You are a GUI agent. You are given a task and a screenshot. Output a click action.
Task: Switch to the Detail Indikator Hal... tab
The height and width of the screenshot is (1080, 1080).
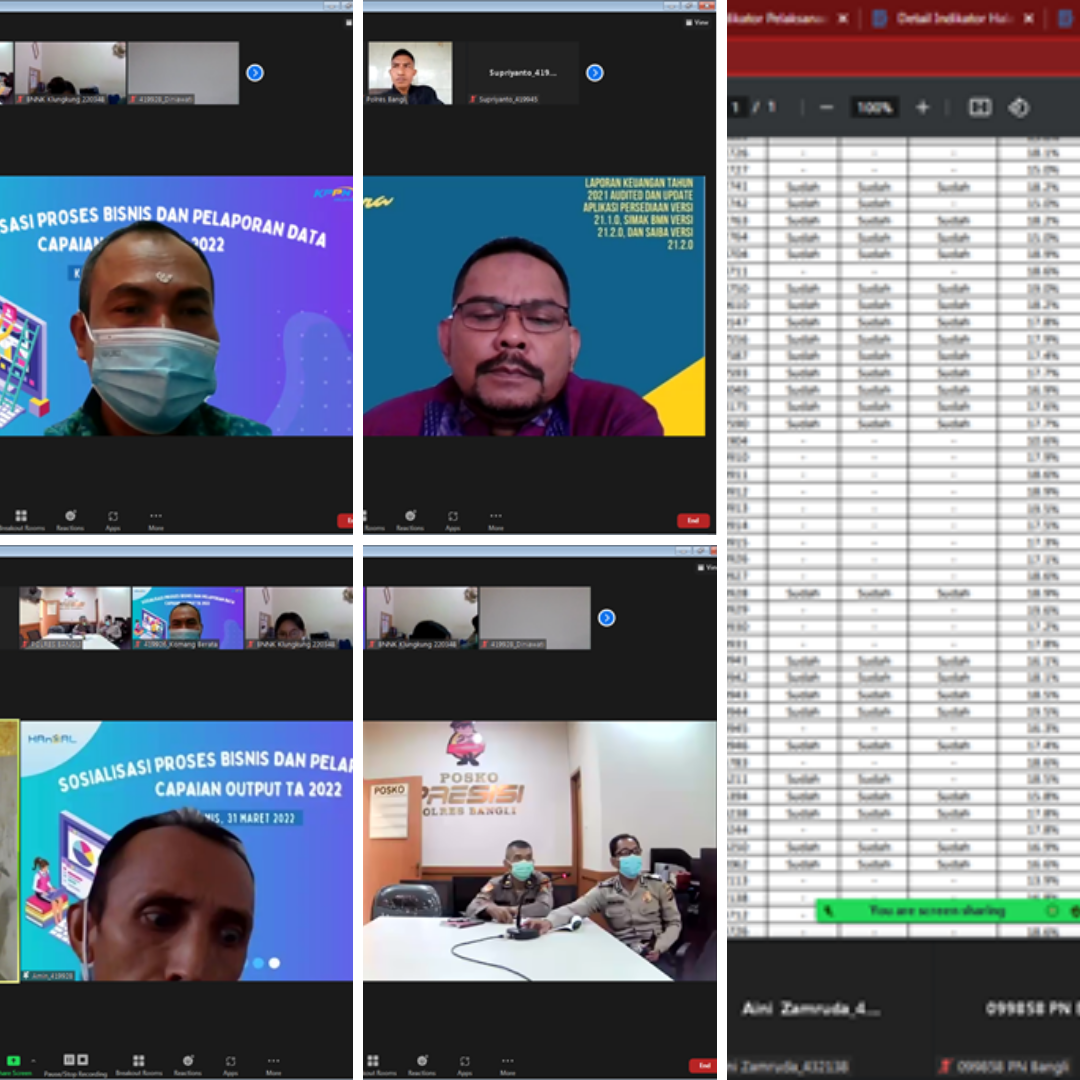click(951, 18)
